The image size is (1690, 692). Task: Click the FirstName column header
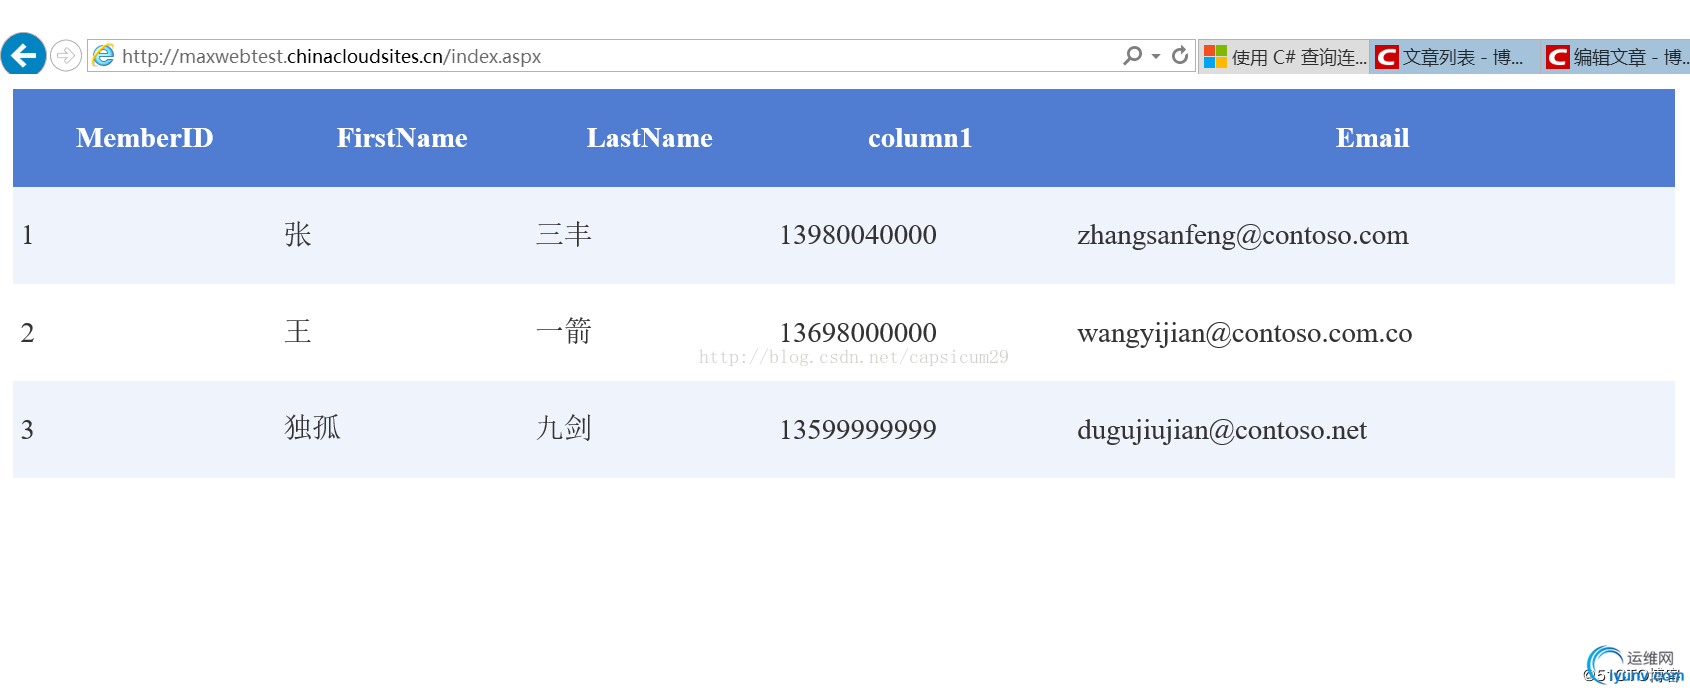[402, 138]
